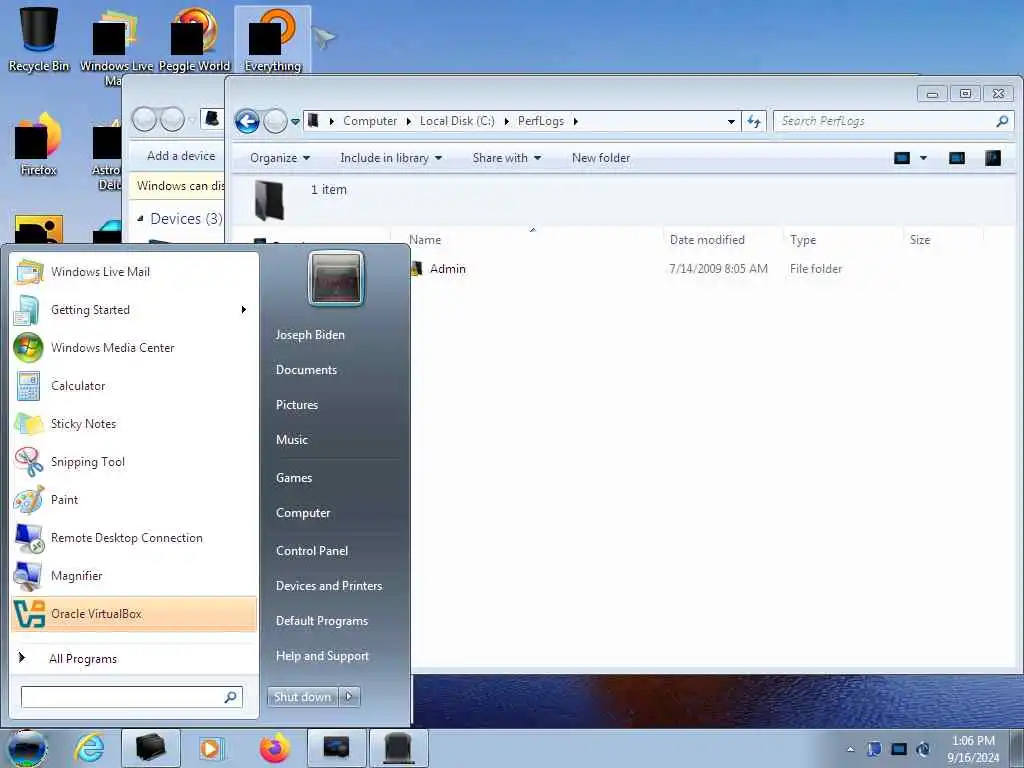Toggle the preview pane
The width and height of the screenshot is (1024, 768).
(957, 158)
